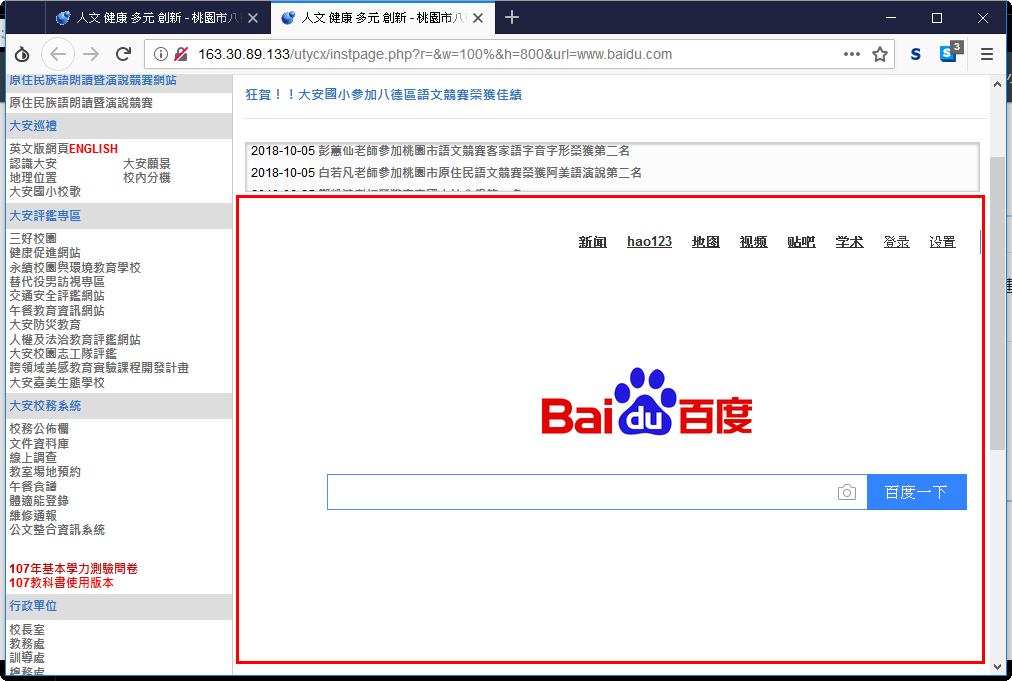
Task: Open the 午餐教育資訊網站 link
Action: point(57,311)
